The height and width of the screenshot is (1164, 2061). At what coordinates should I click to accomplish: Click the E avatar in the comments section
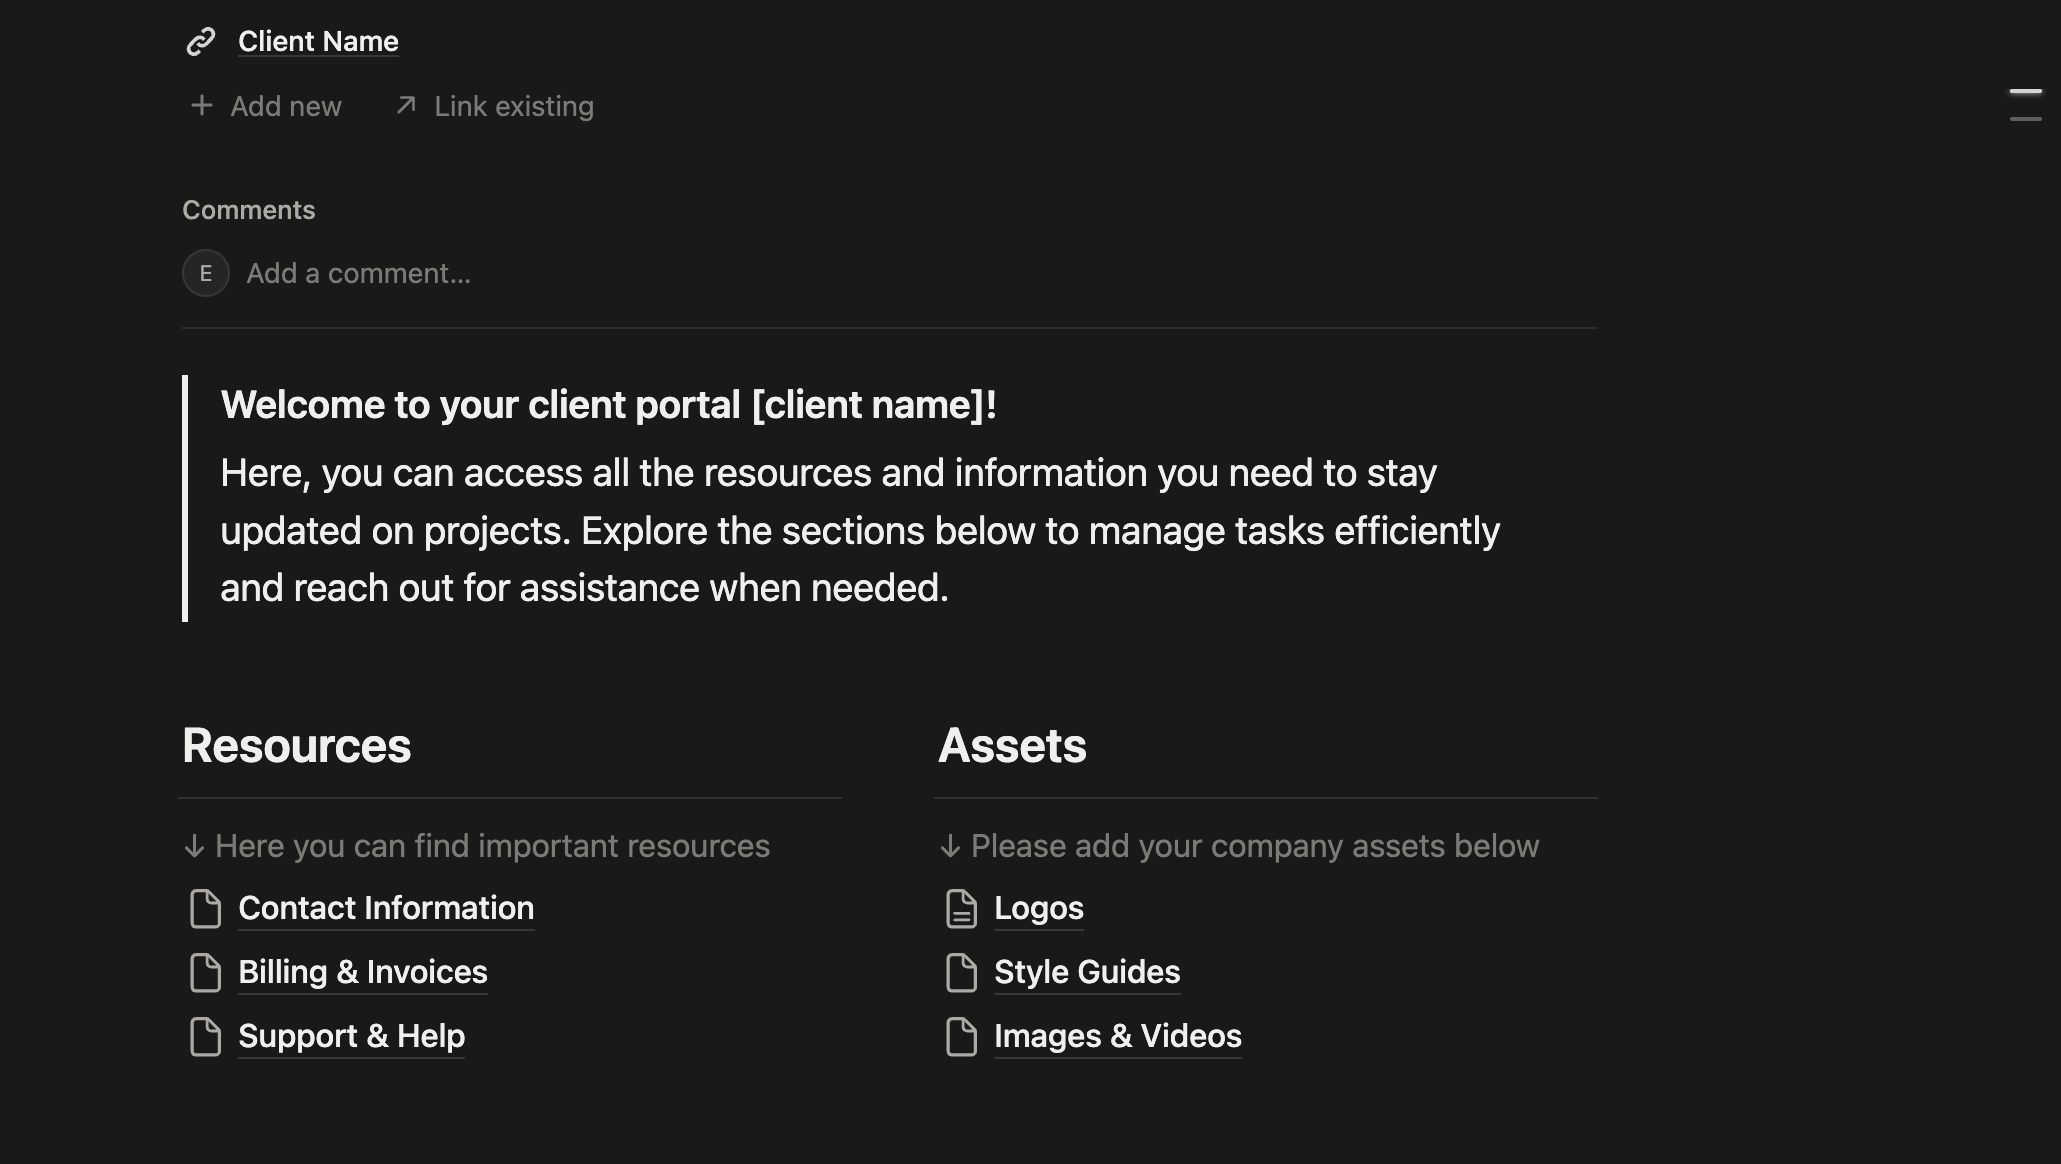pos(205,272)
